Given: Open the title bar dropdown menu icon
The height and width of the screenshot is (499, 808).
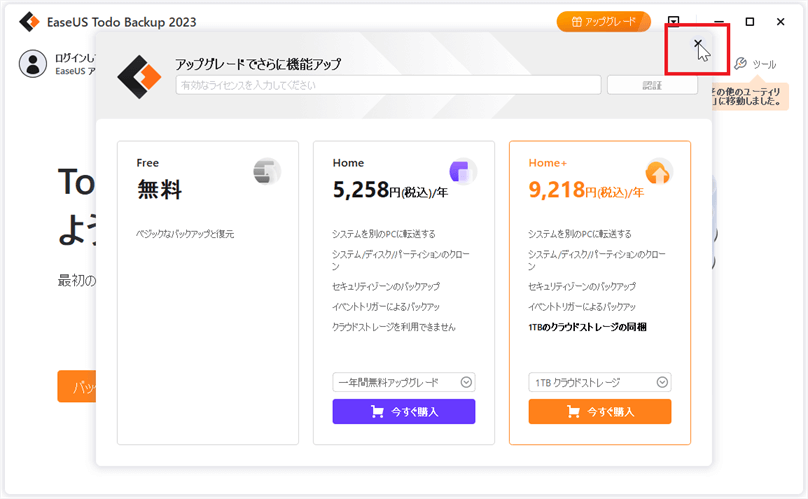Looking at the screenshot, I should click(674, 22).
